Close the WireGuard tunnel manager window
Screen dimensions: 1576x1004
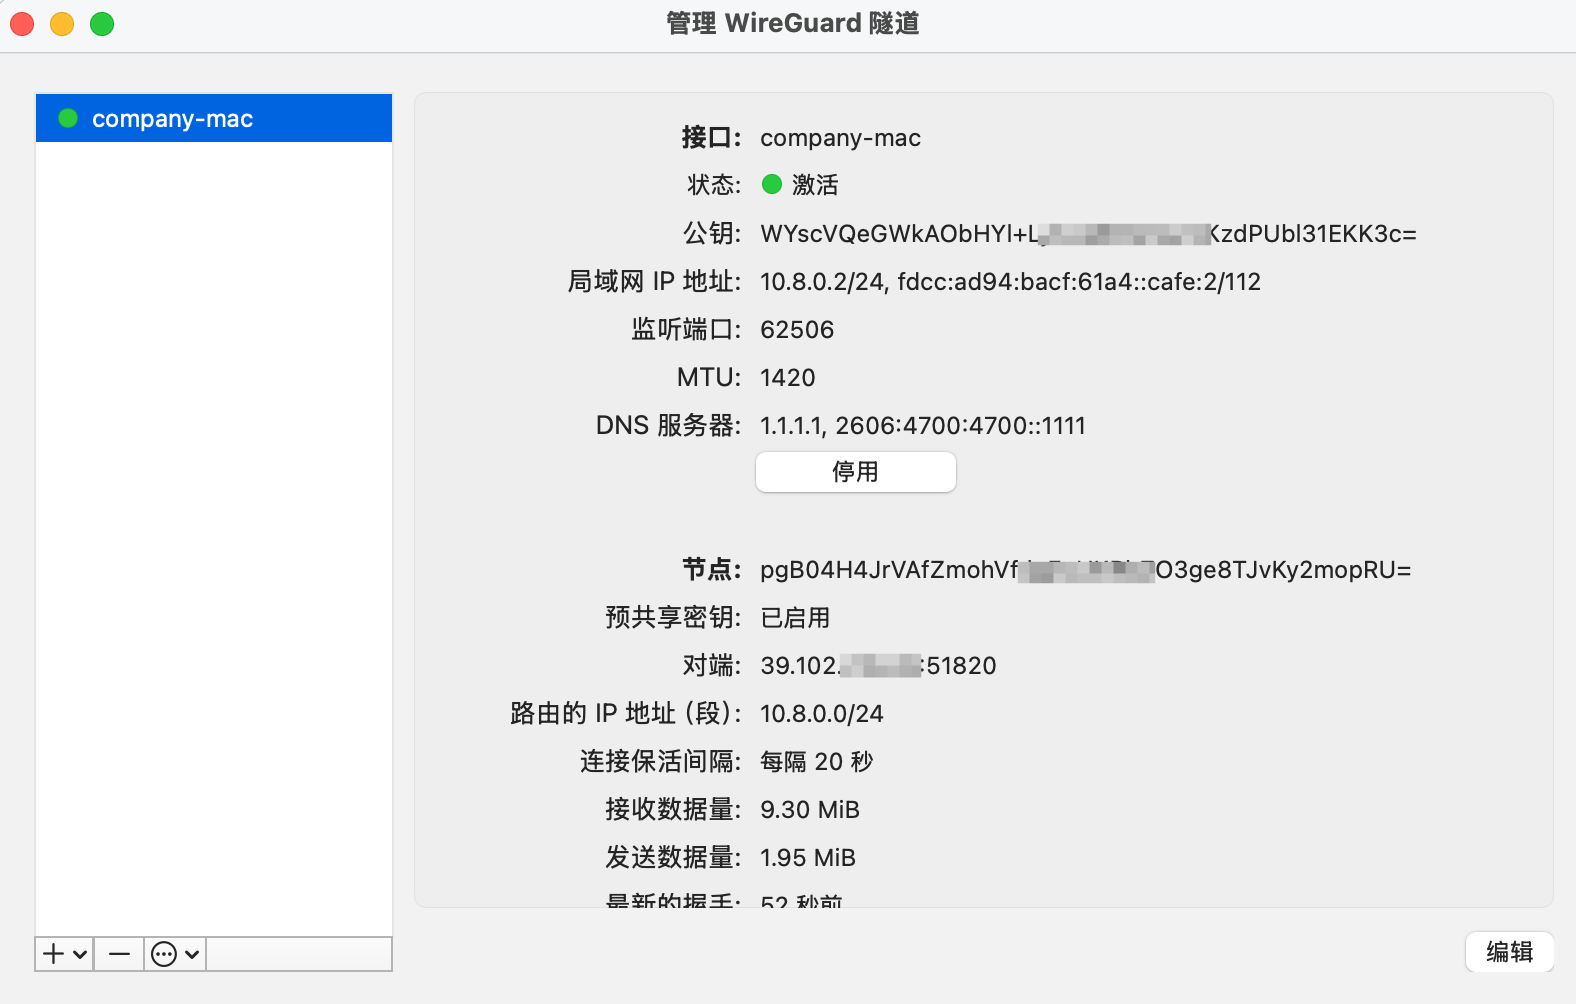[x=22, y=24]
